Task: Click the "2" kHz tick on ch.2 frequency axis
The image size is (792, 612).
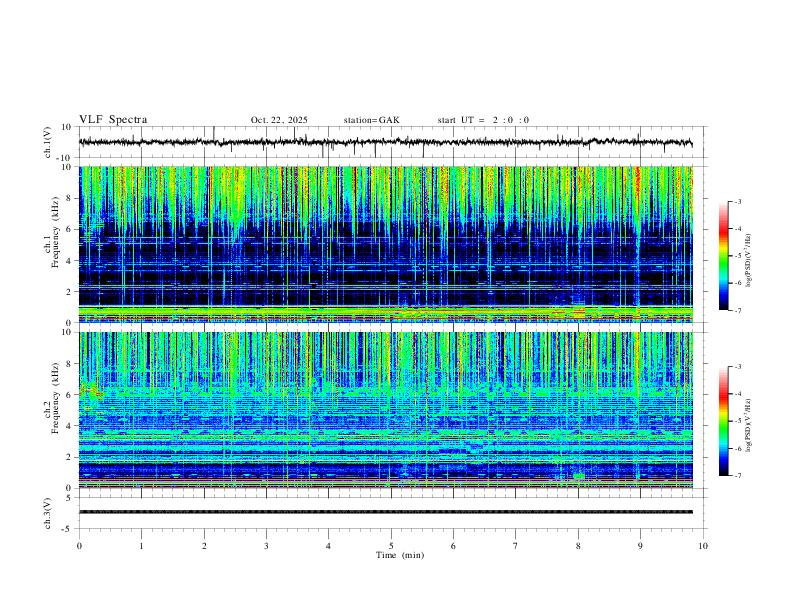Action: point(70,457)
